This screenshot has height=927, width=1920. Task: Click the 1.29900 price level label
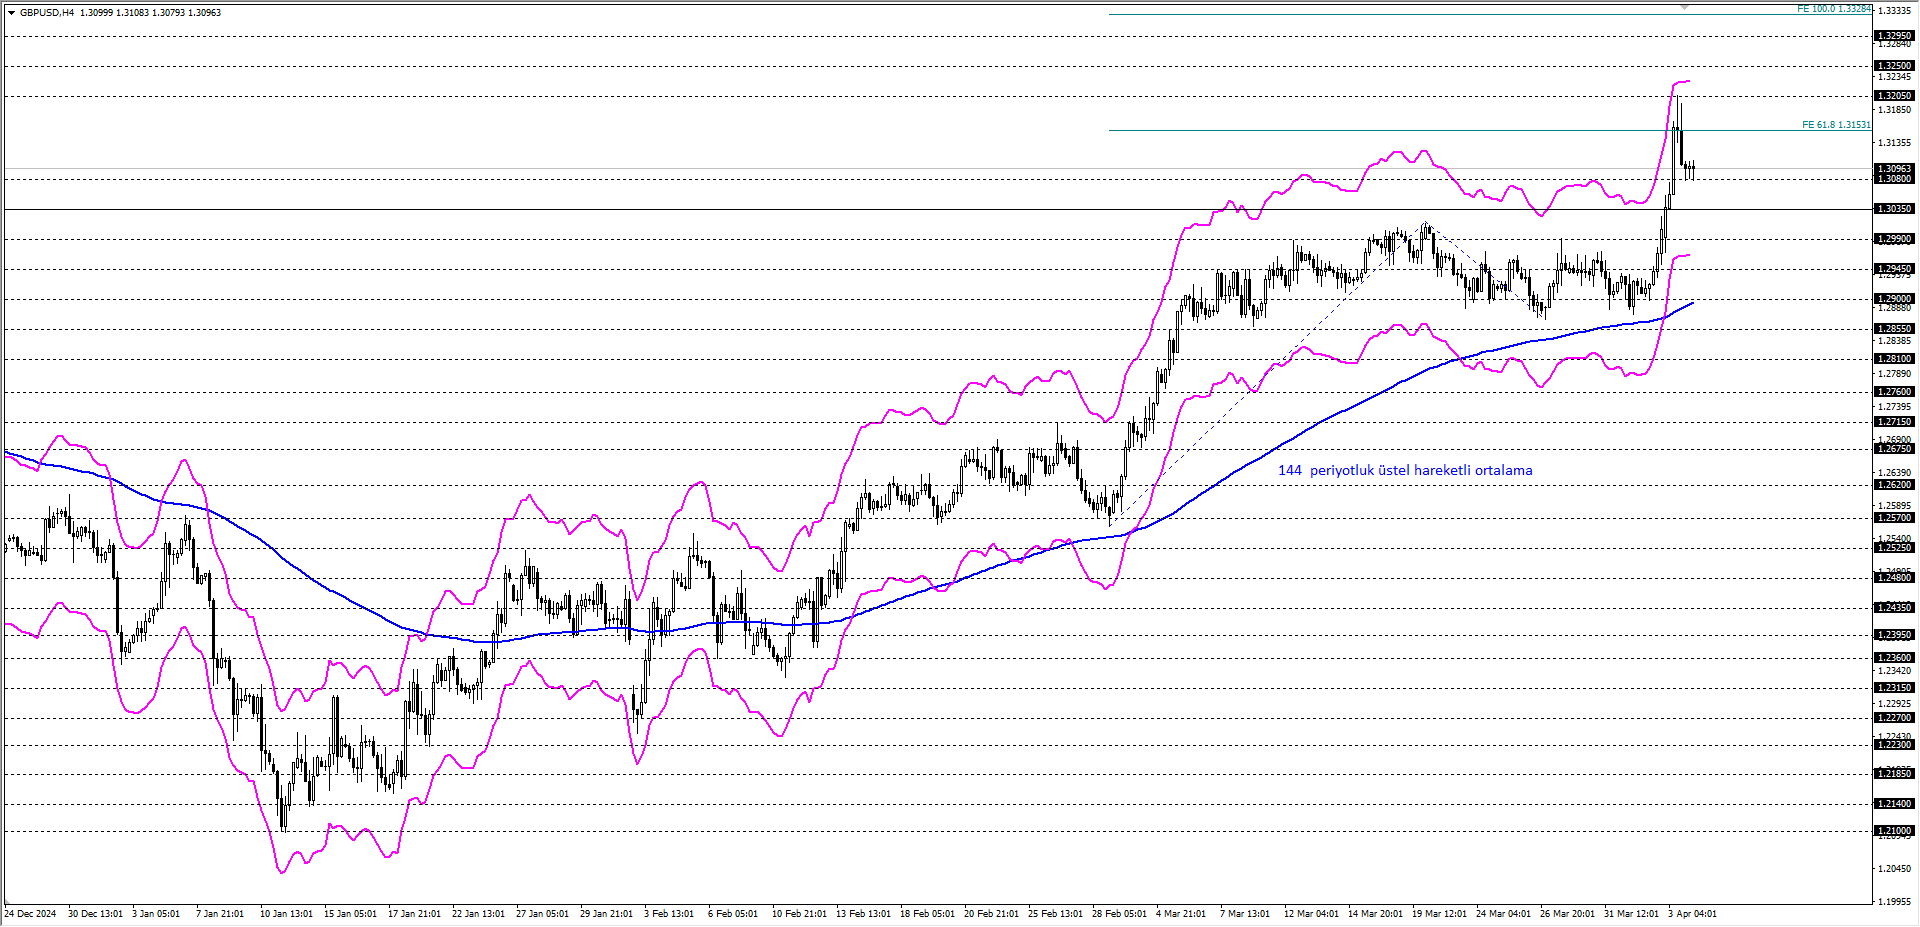point(1894,239)
